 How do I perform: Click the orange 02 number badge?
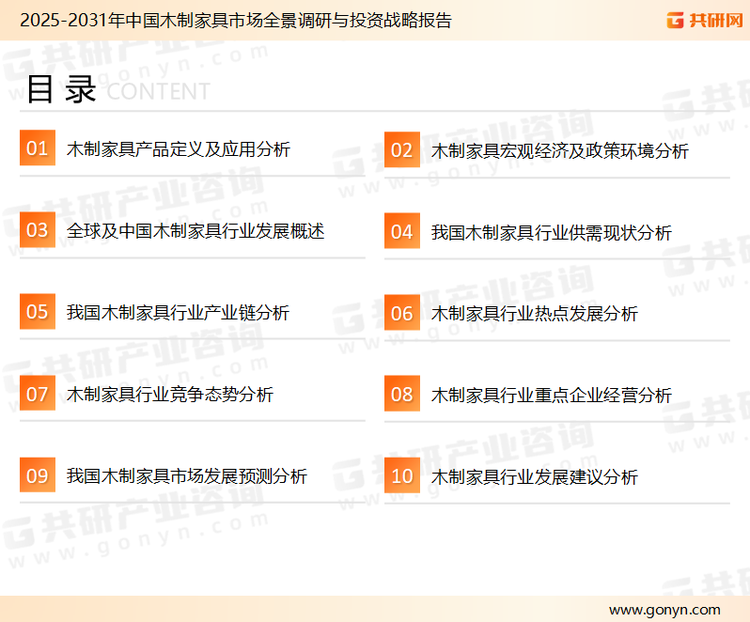click(402, 150)
